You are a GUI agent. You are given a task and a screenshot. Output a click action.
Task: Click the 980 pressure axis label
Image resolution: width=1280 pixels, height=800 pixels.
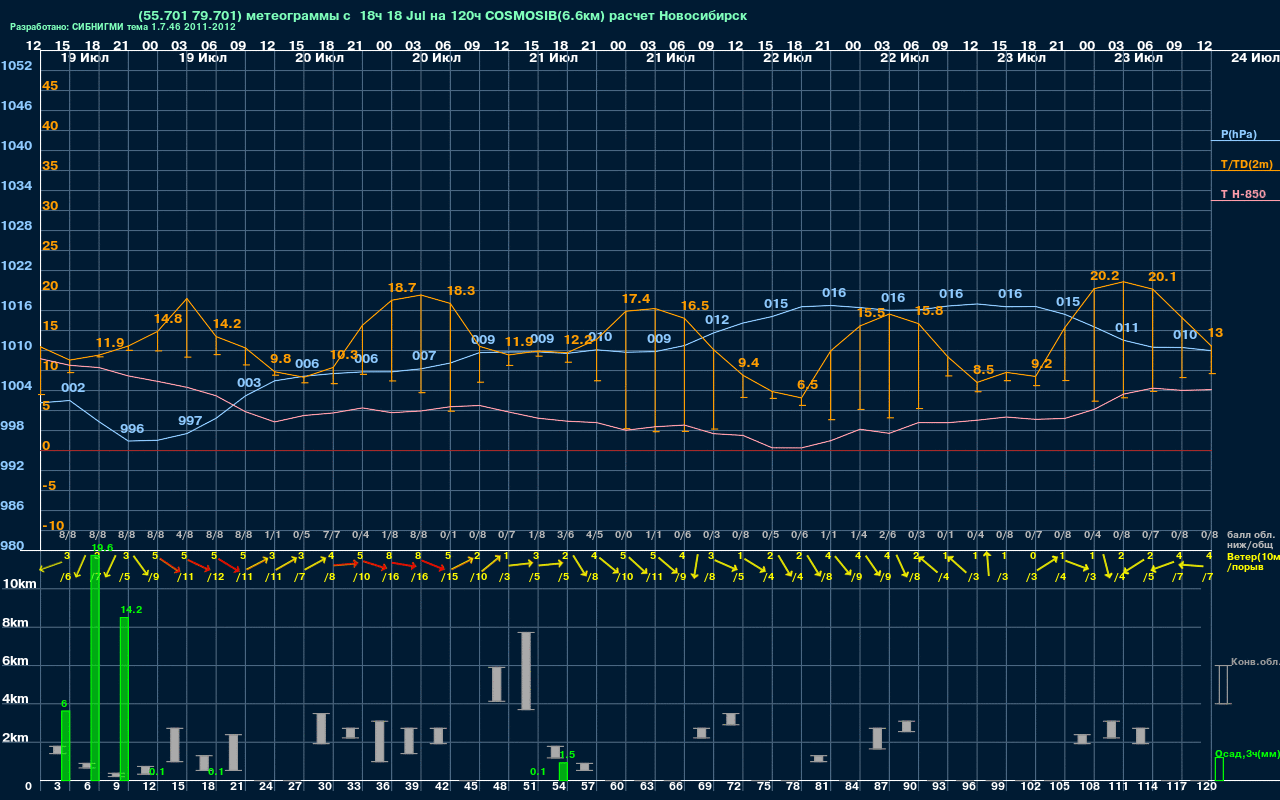tap(12, 546)
